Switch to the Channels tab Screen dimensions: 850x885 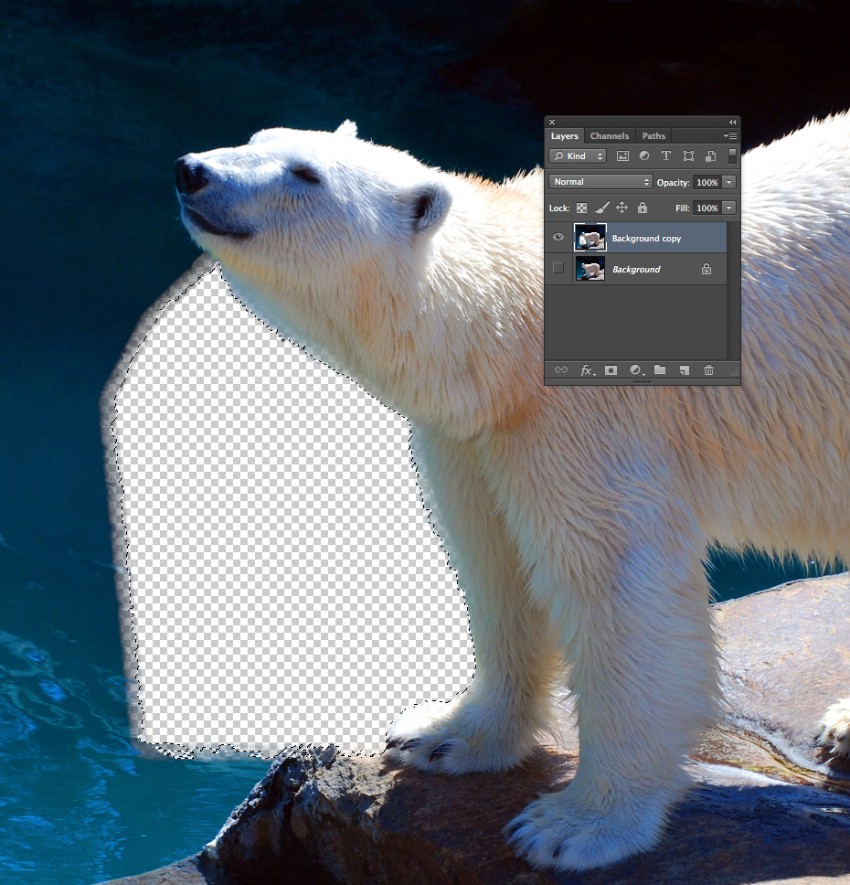click(x=609, y=136)
